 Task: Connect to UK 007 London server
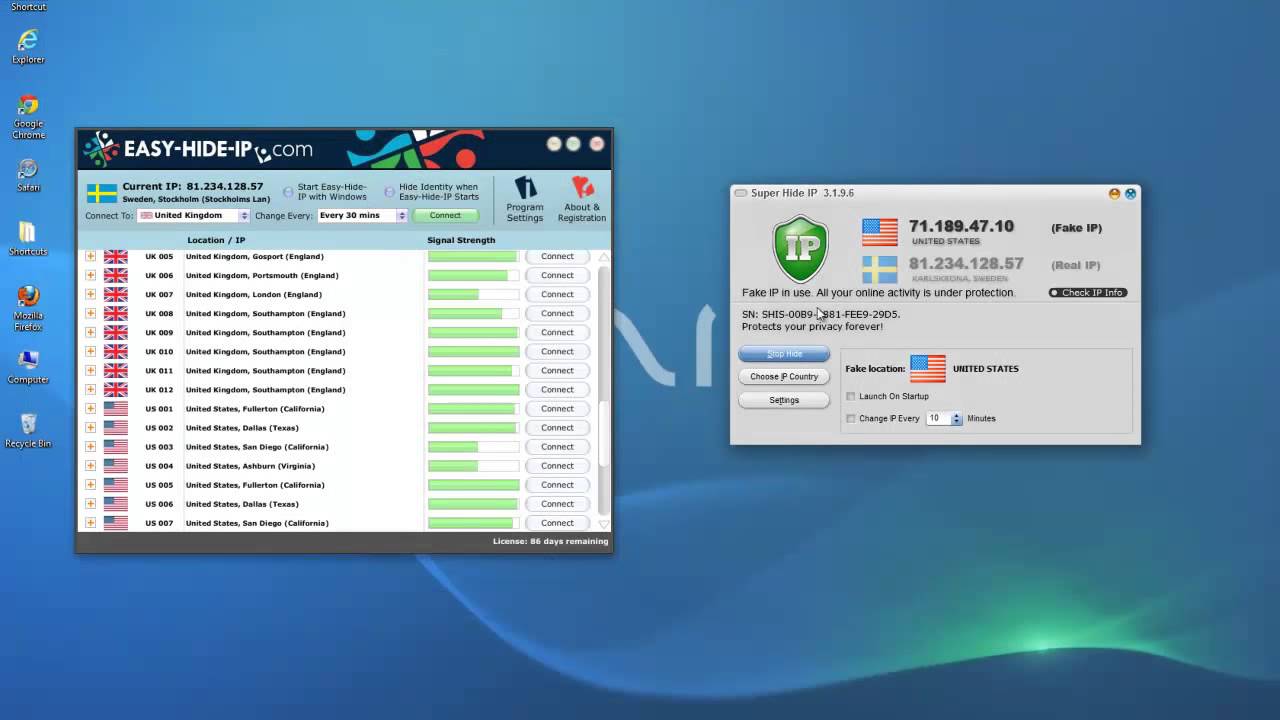coord(557,294)
